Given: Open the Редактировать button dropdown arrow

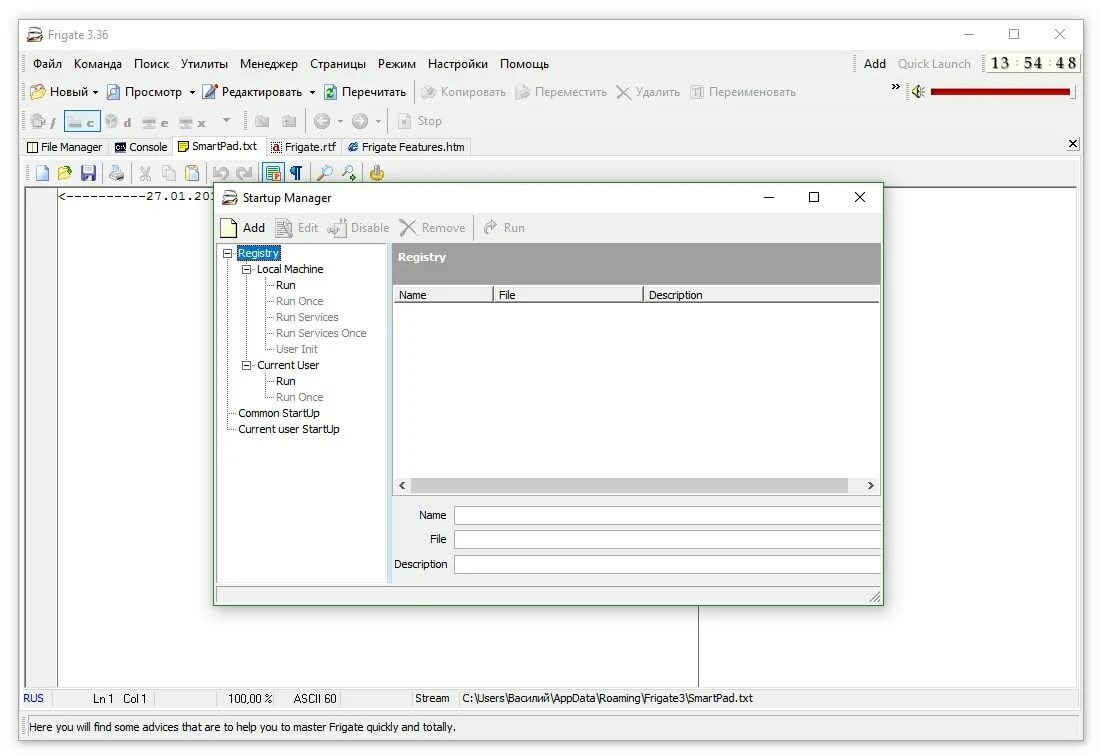Looking at the screenshot, I should point(312,92).
